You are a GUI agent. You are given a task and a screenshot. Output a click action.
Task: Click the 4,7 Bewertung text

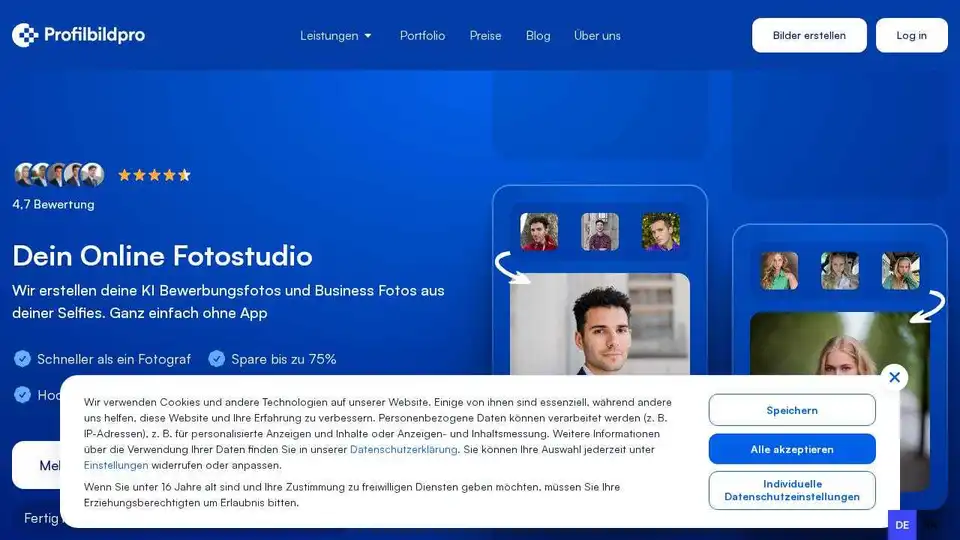53,204
